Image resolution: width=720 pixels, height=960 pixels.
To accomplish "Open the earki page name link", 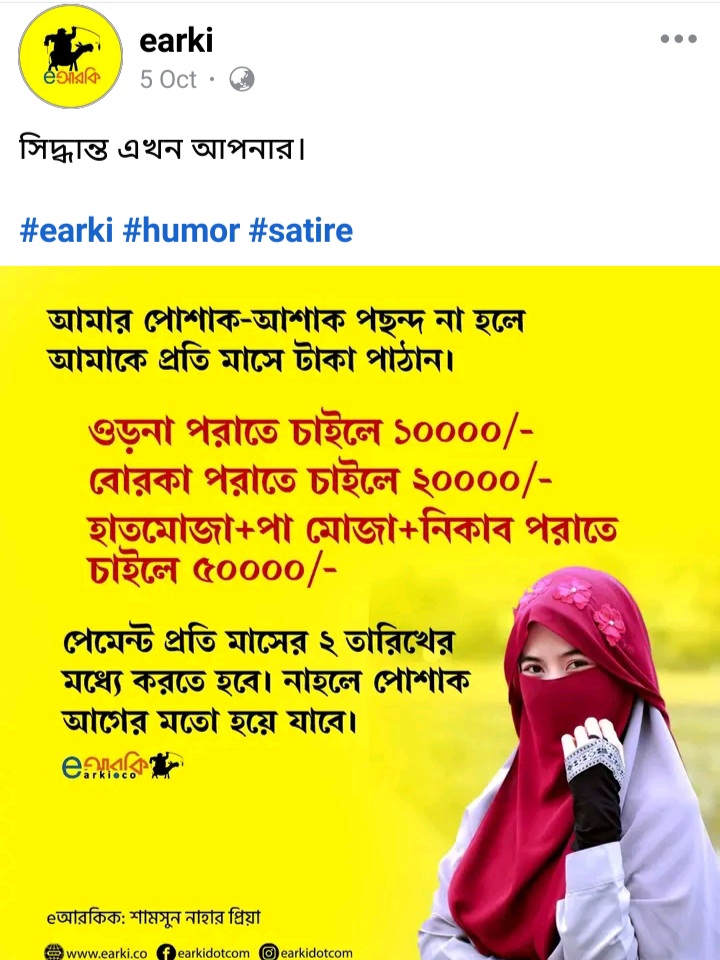I will 176,41.
